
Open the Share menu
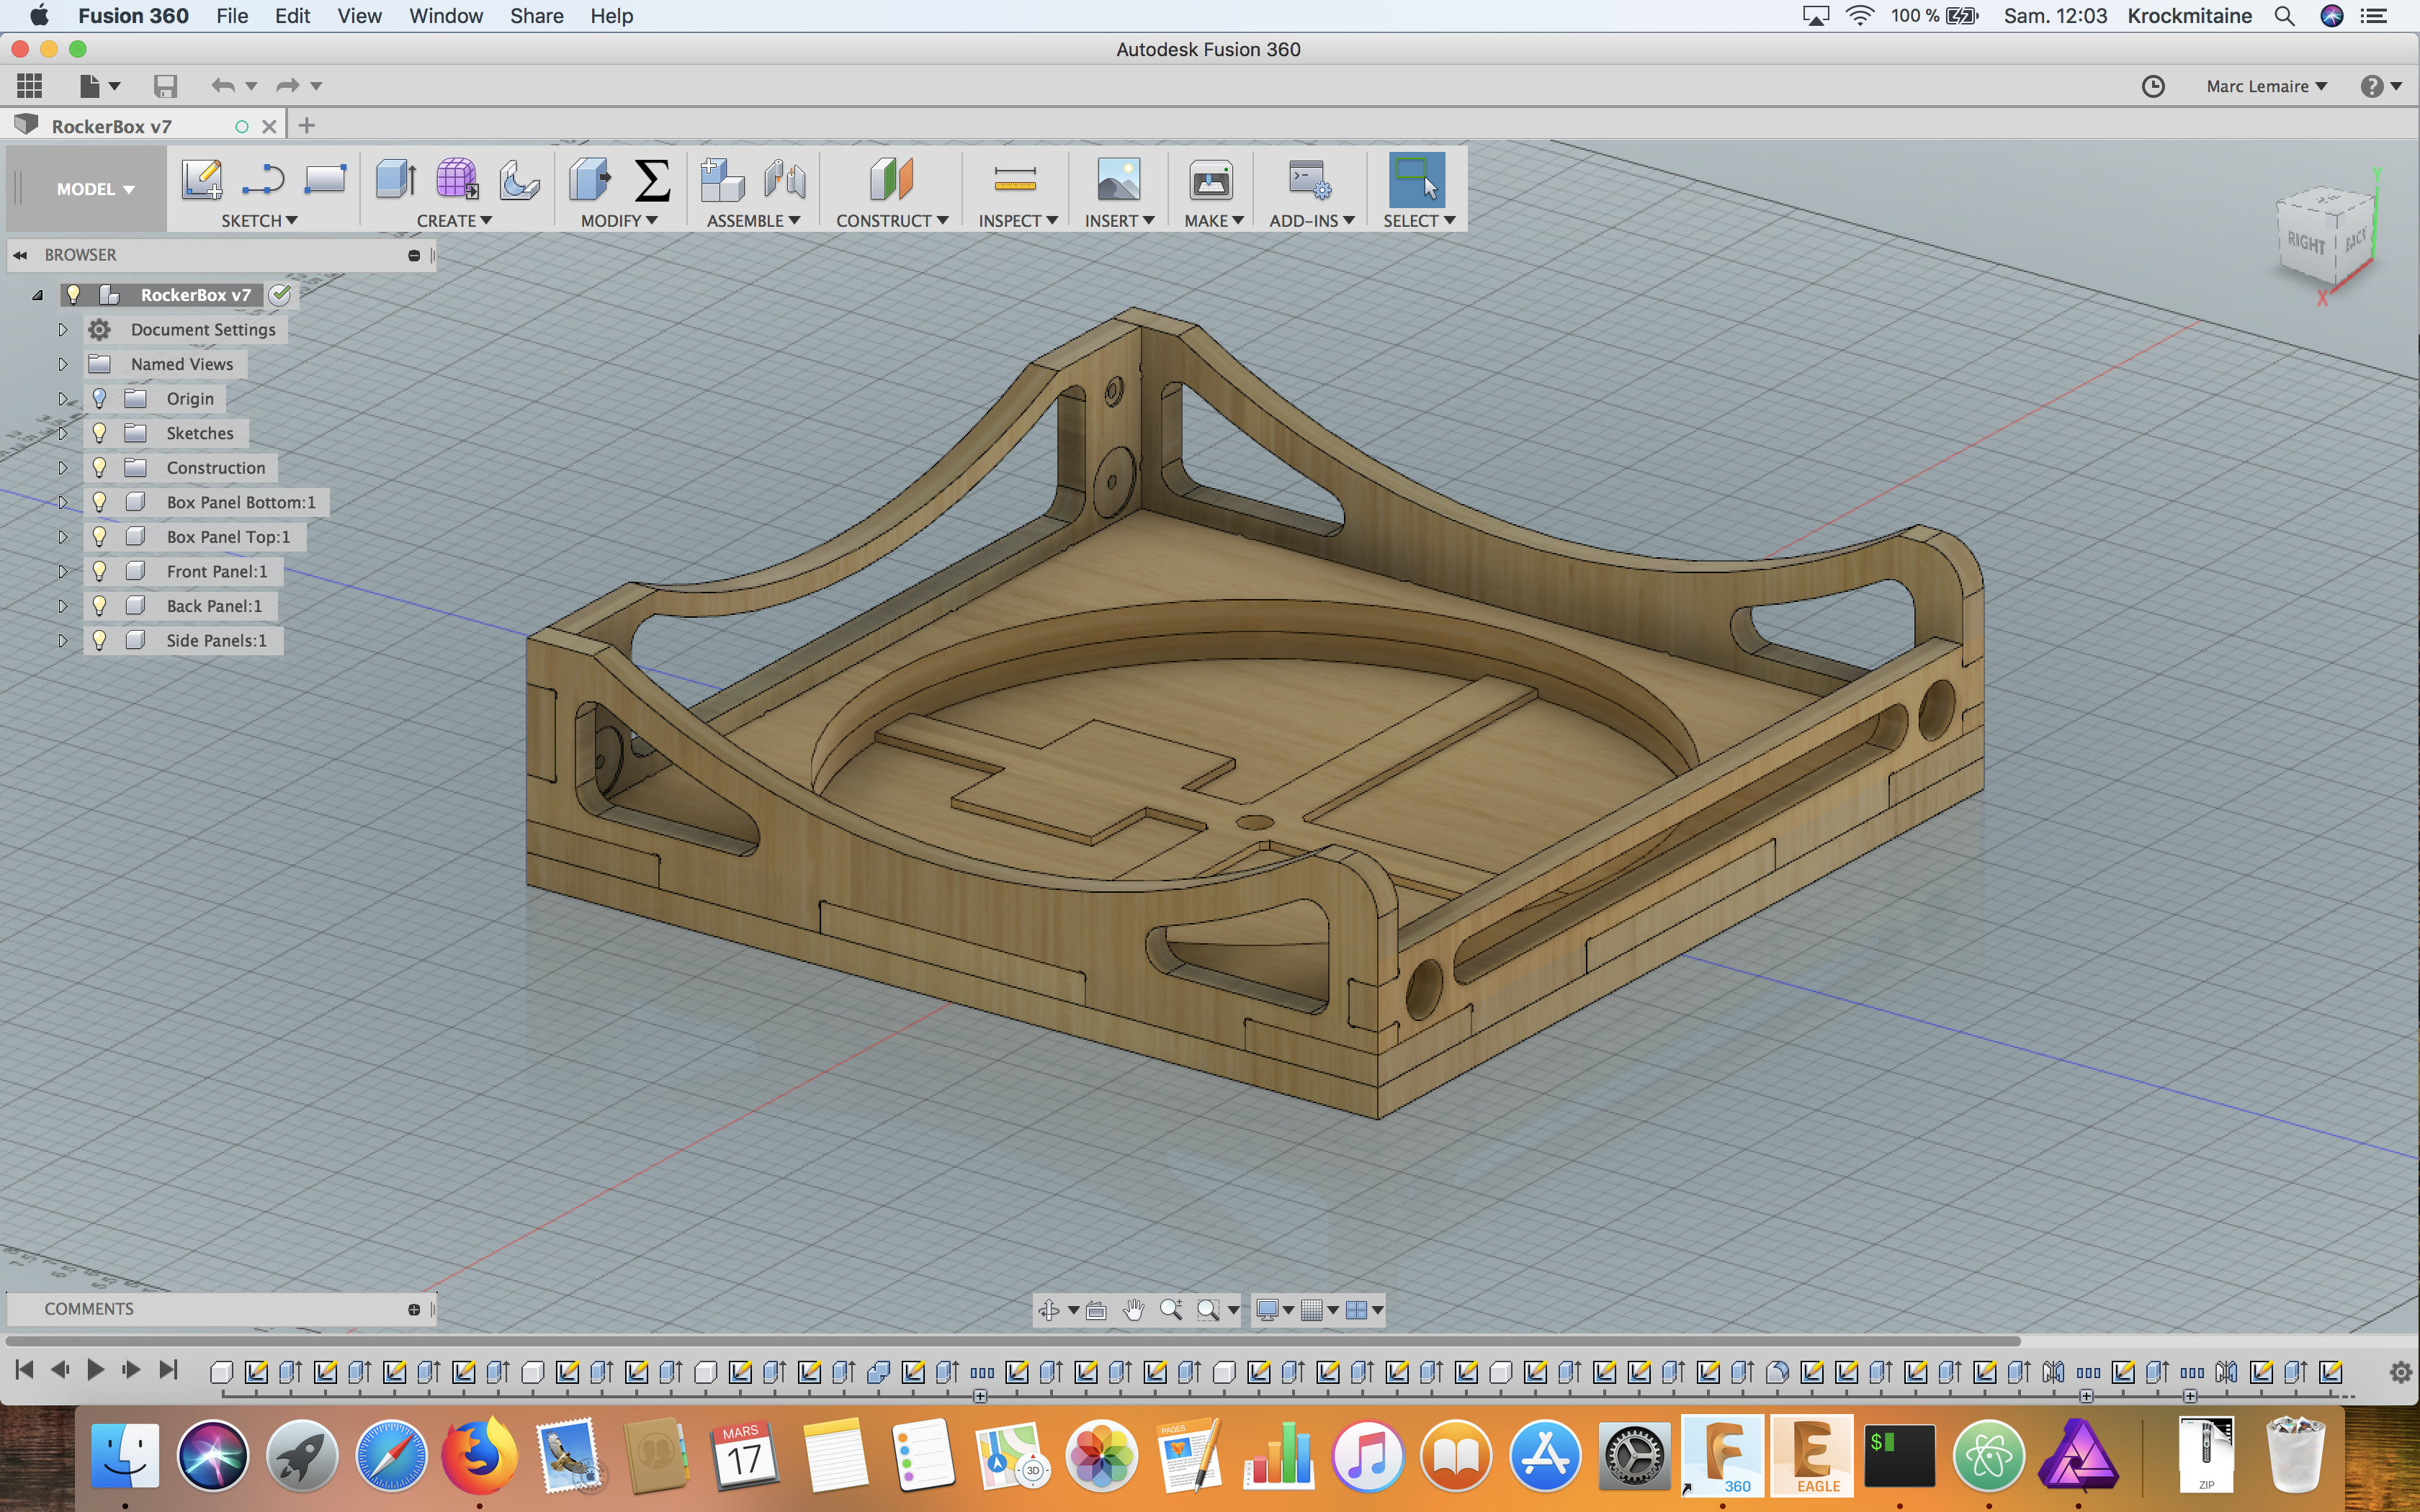(536, 16)
